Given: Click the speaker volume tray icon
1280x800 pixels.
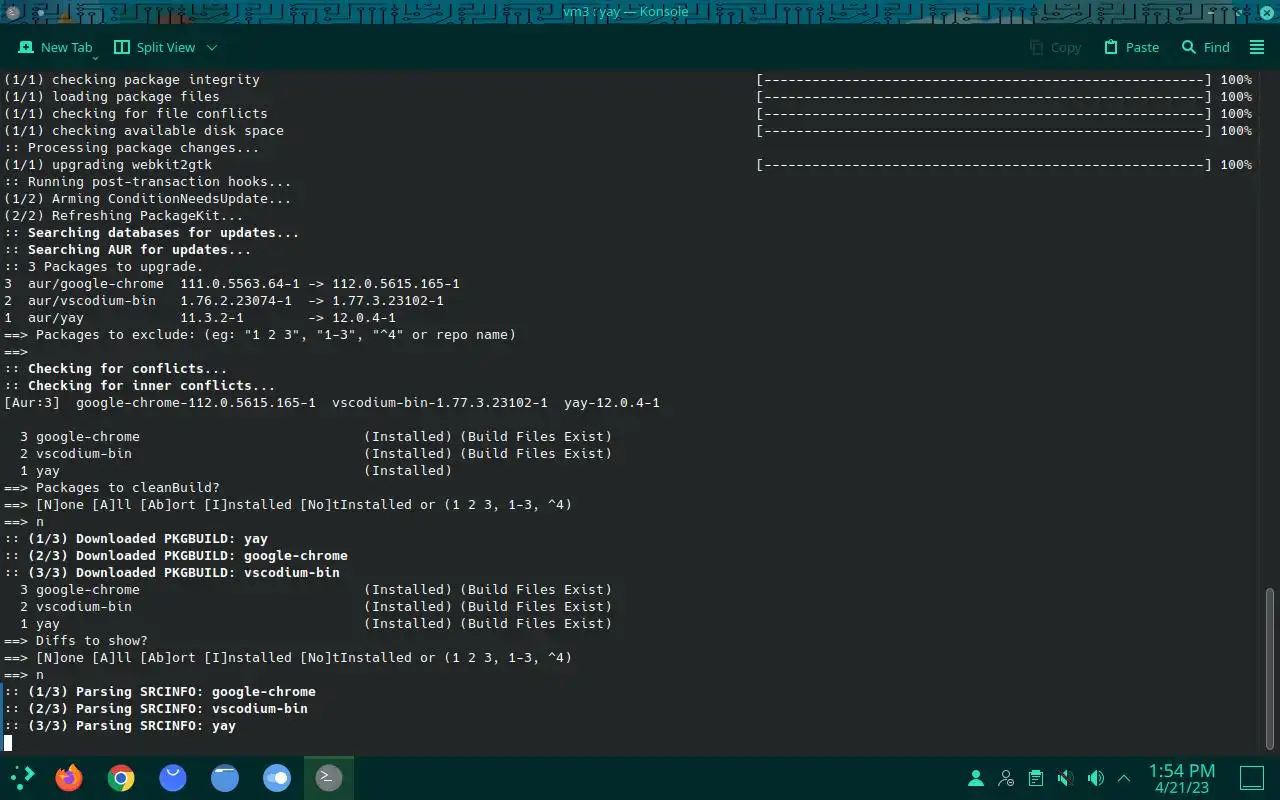Looking at the screenshot, I should (1096, 778).
